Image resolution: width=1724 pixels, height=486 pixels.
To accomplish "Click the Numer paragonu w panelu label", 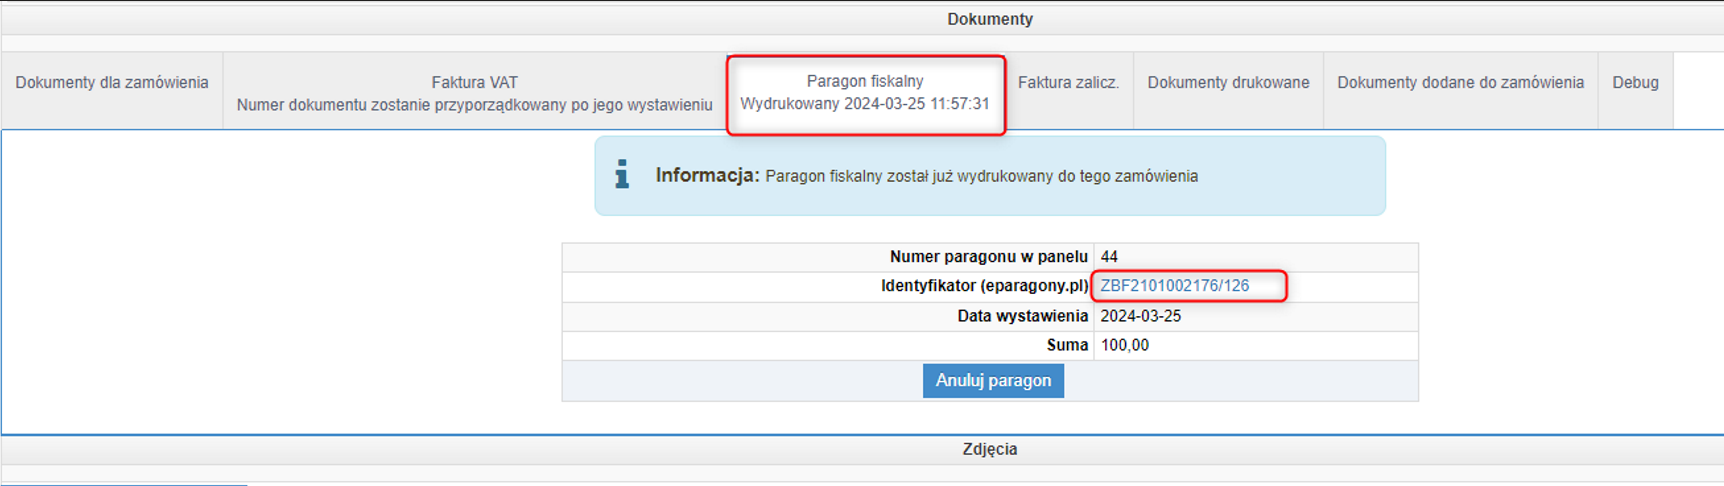I will 988,257.
